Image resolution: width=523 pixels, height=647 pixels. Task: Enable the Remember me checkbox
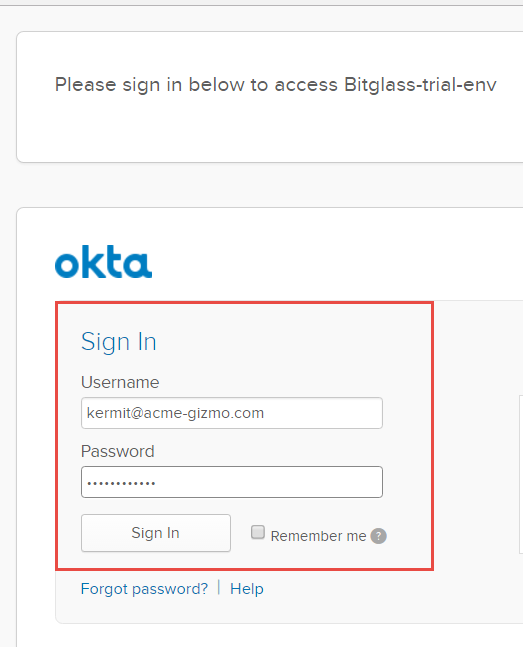[258, 532]
